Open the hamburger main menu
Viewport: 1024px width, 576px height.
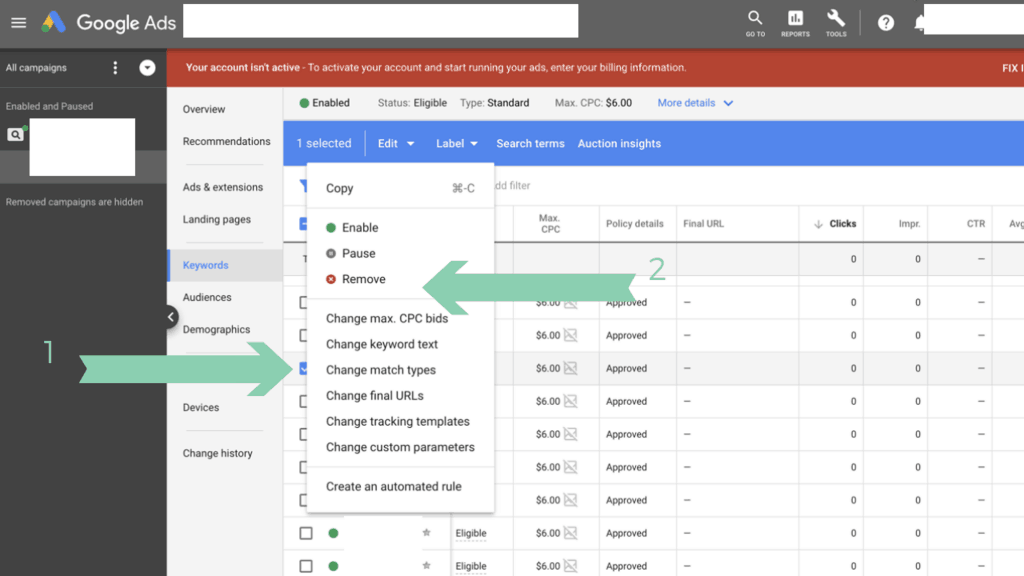(x=18, y=23)
